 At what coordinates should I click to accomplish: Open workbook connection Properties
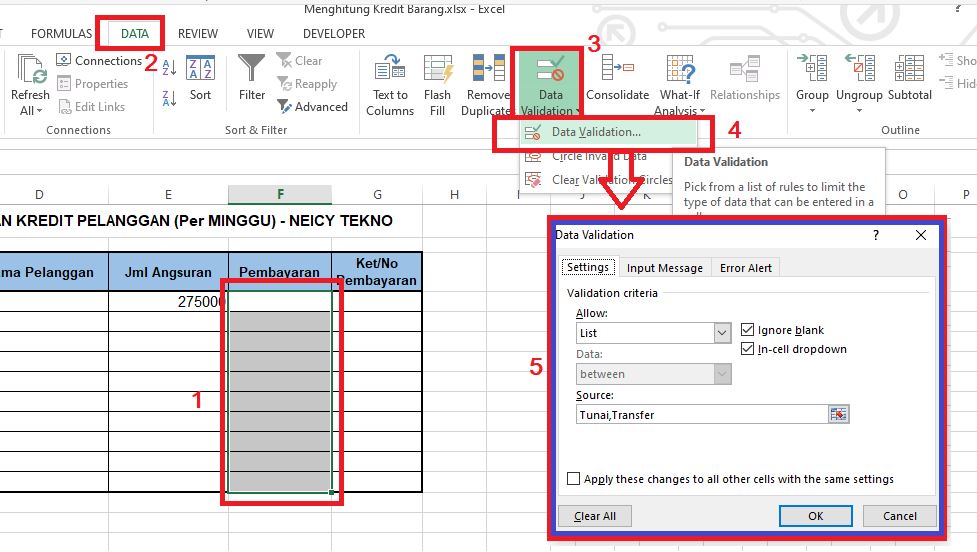click(92, 83)
